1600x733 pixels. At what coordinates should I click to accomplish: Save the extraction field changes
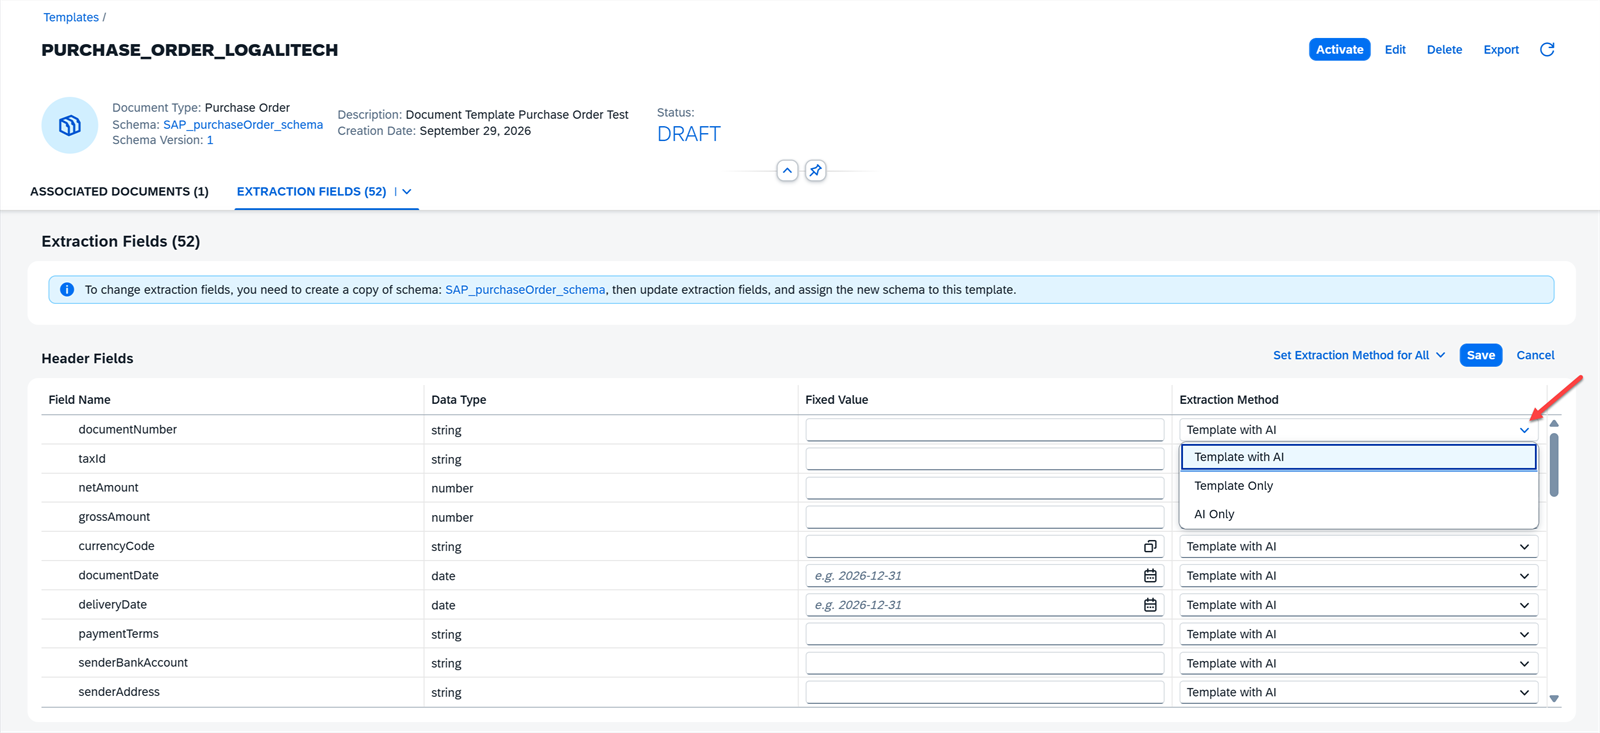(x=1481, y=355)
